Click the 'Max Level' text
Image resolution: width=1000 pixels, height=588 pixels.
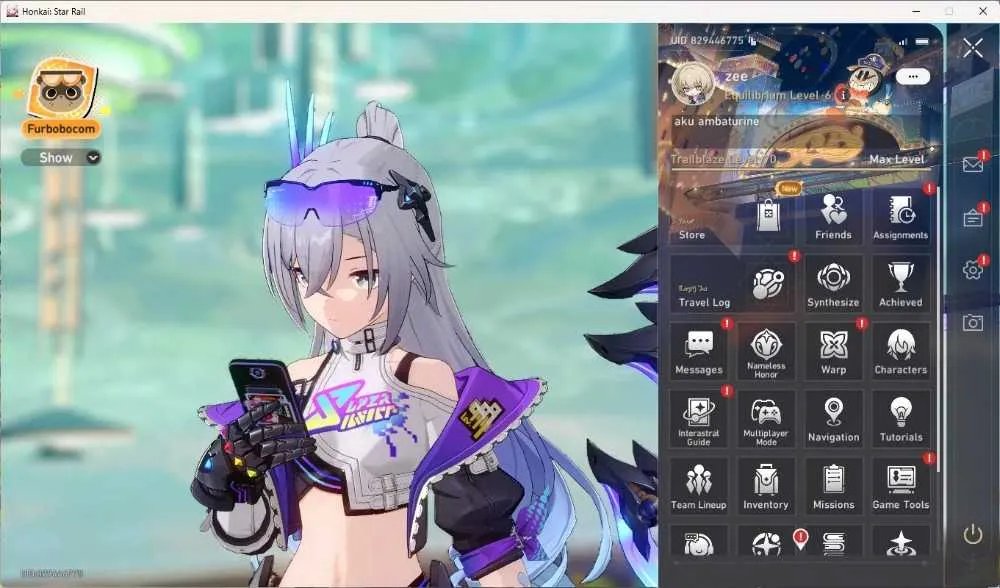coord(896,159)
